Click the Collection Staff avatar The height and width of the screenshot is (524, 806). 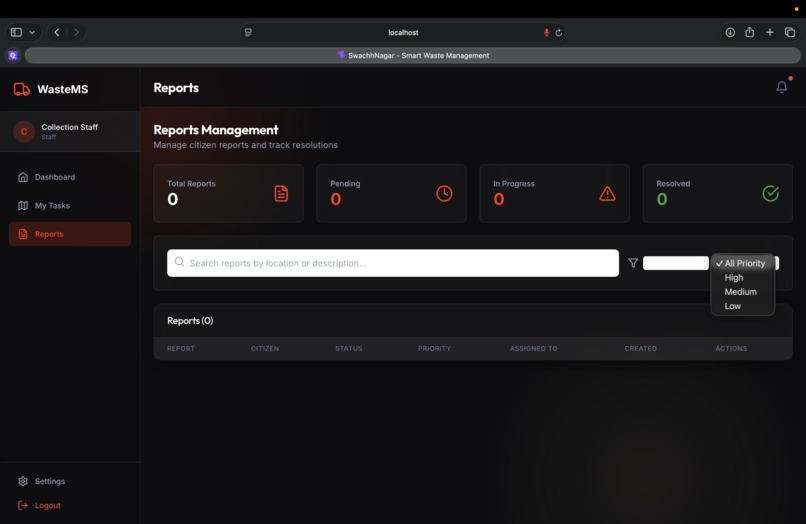pyautogui.click(x=24, y=132)
